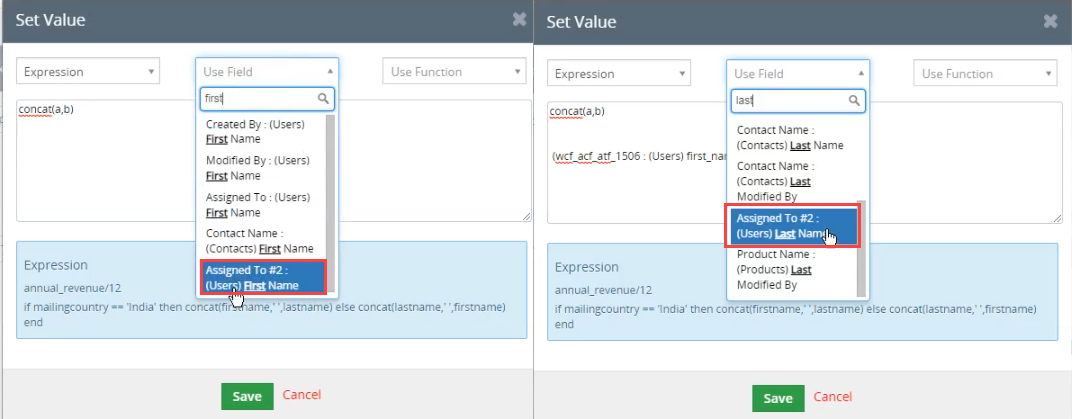Viewport: 1072px width, 419px height.
Task: Open Expression dropdown in right dialog
Action: click(619, 74)
